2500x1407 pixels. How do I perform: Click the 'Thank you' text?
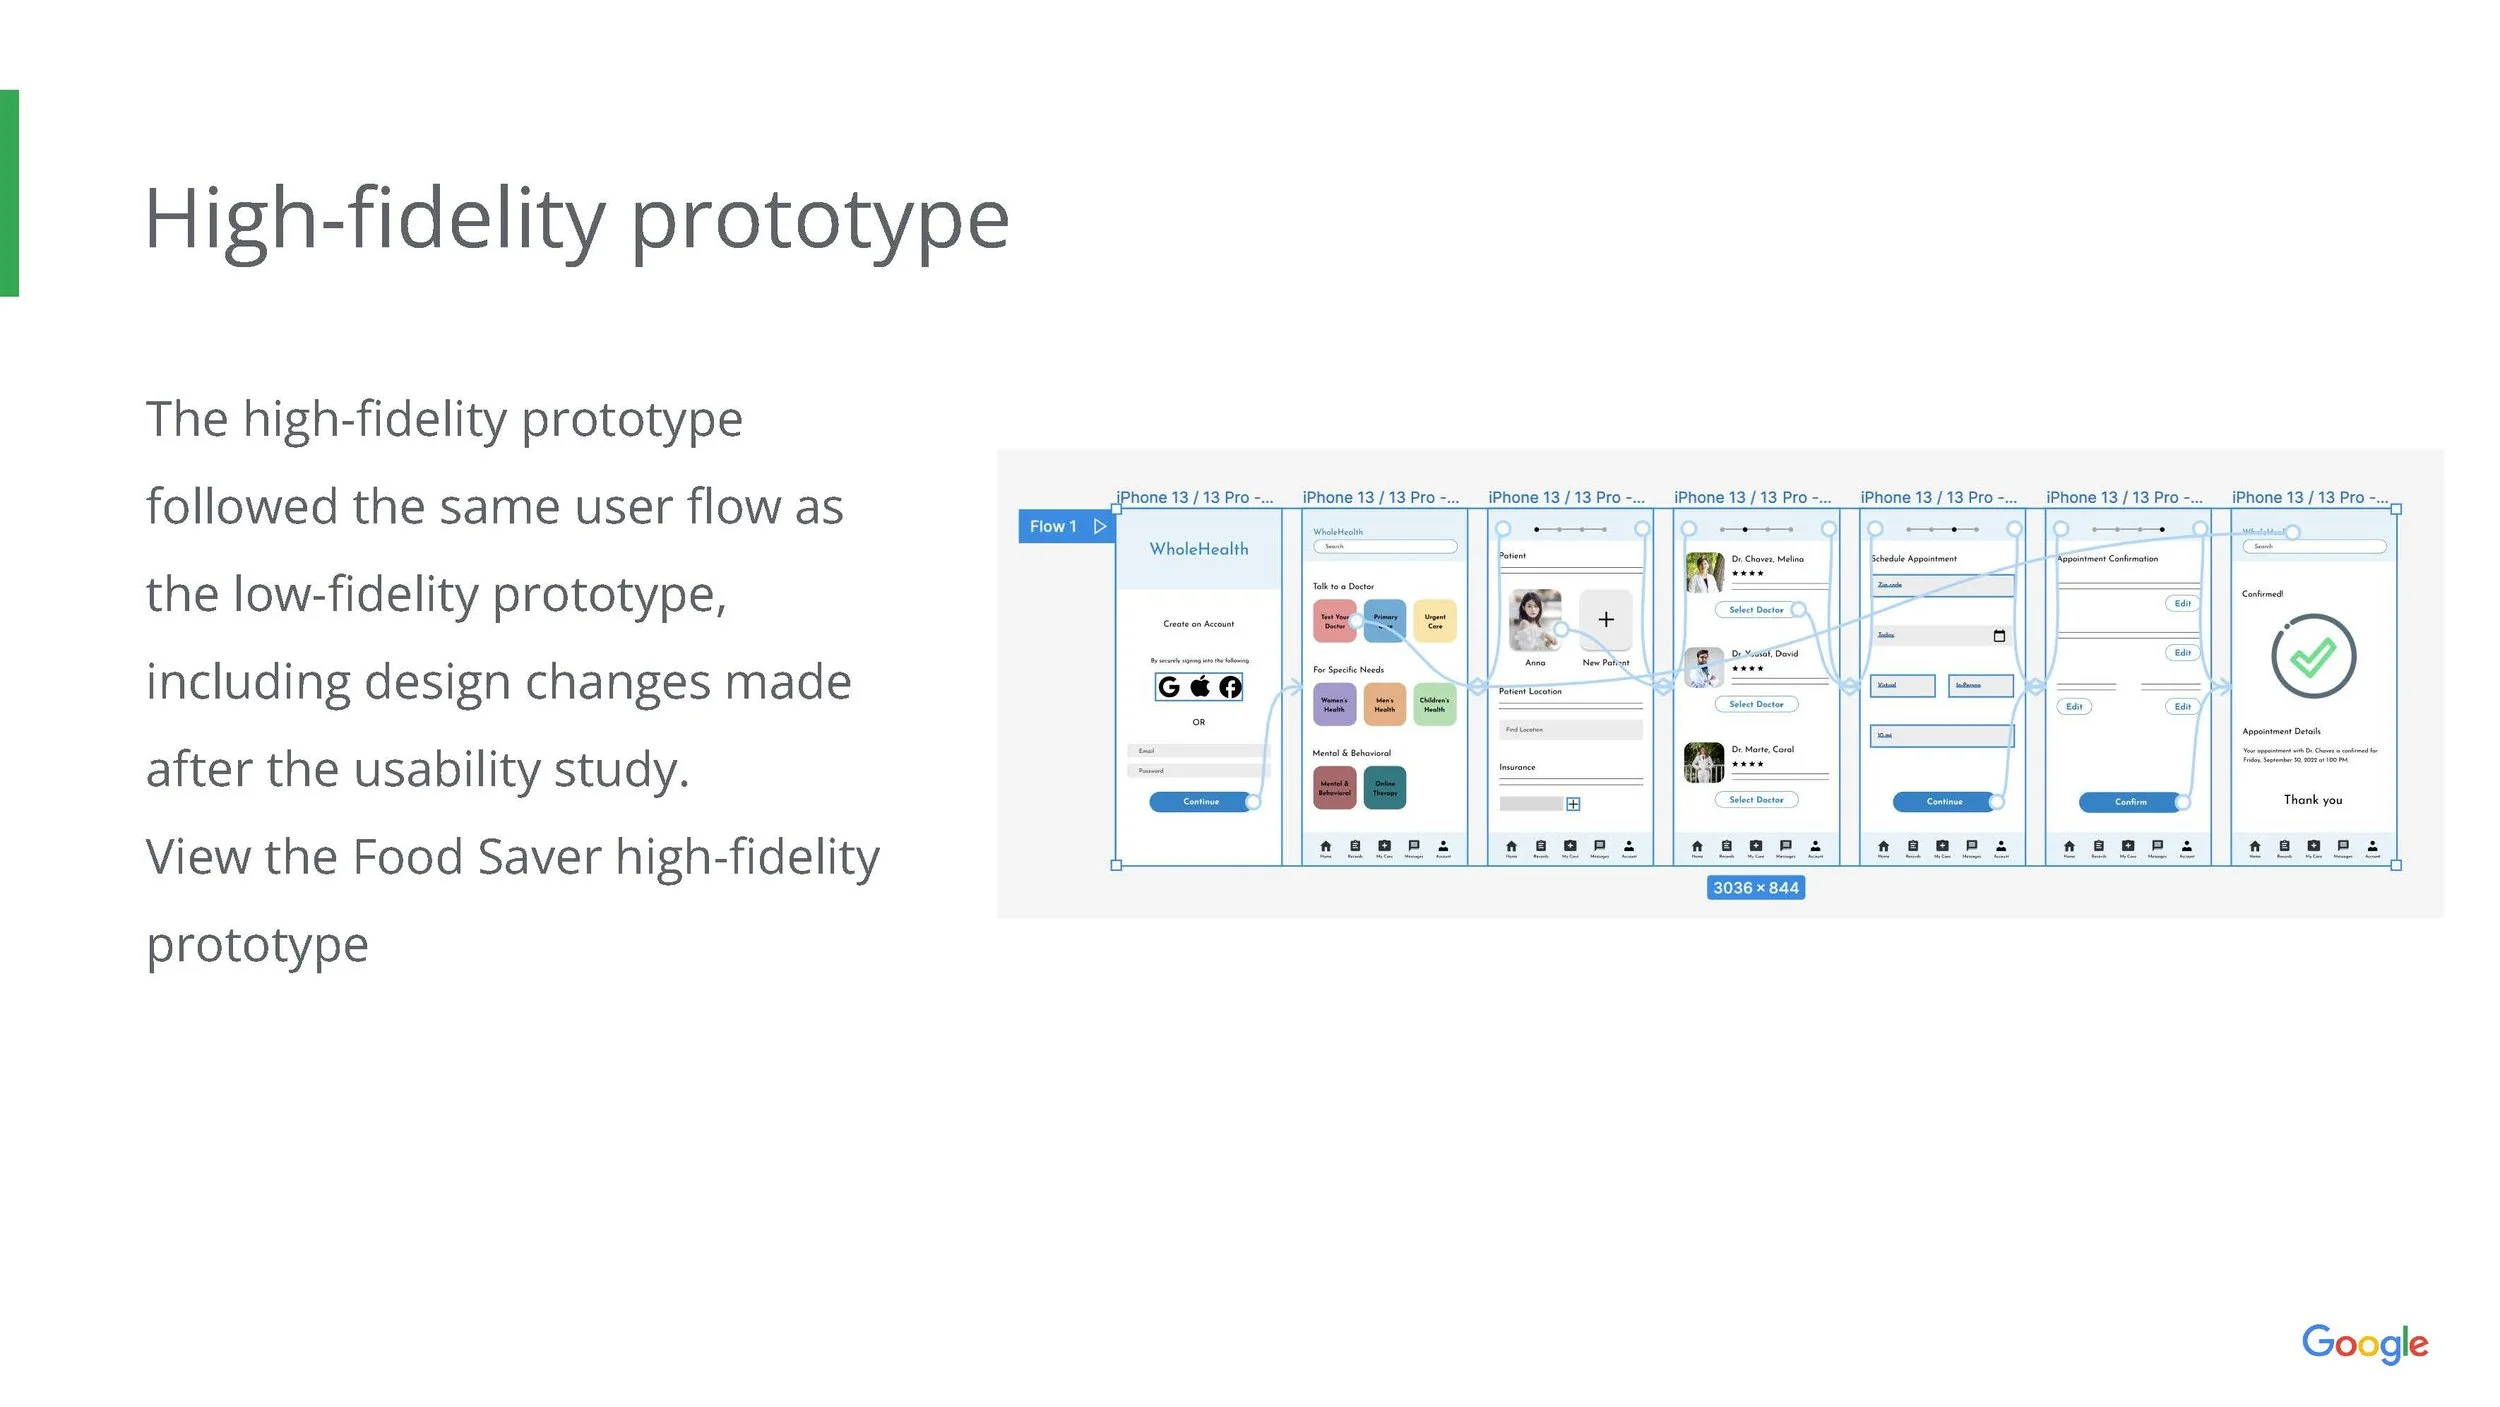coord(2313,799)
